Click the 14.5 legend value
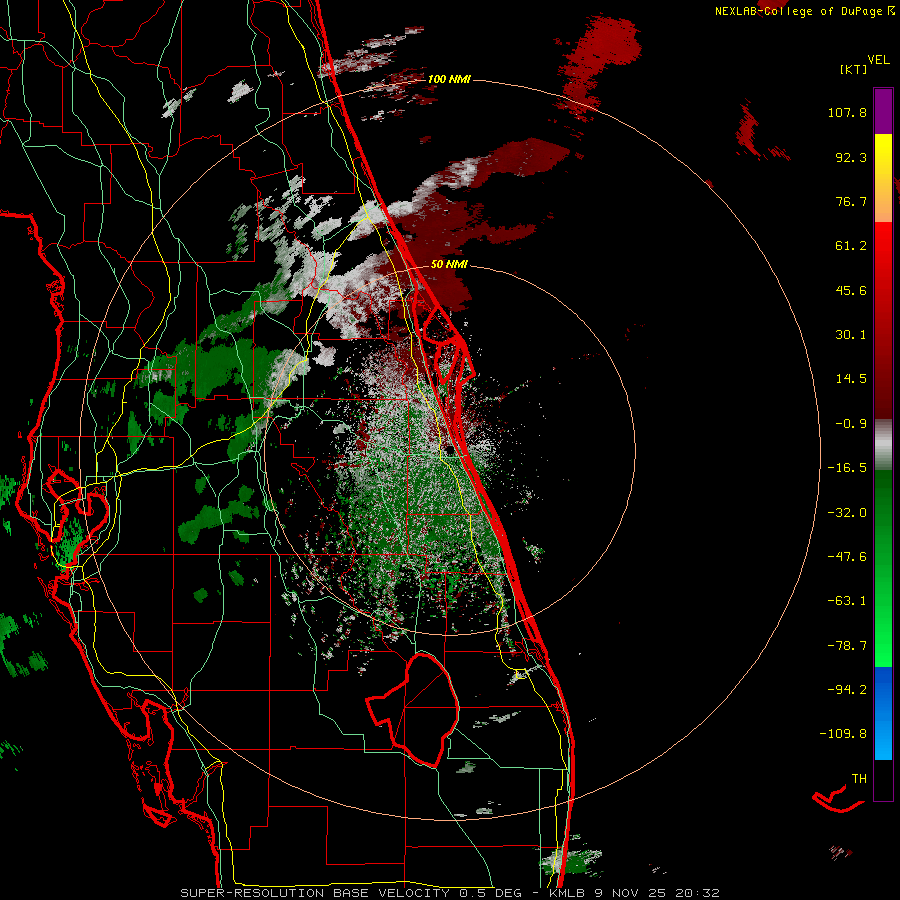Screen dimensions: 900x900 pos(851,379)
